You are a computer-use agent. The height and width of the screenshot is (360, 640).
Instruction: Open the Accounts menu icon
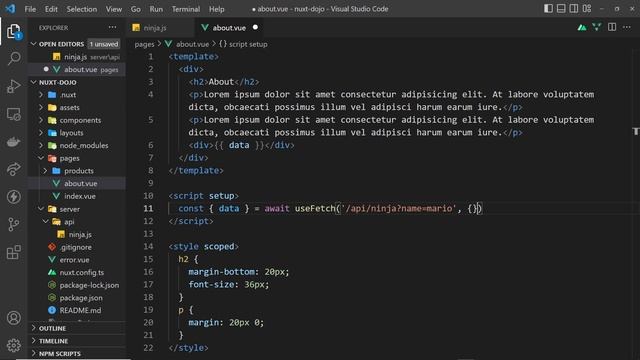13,318
